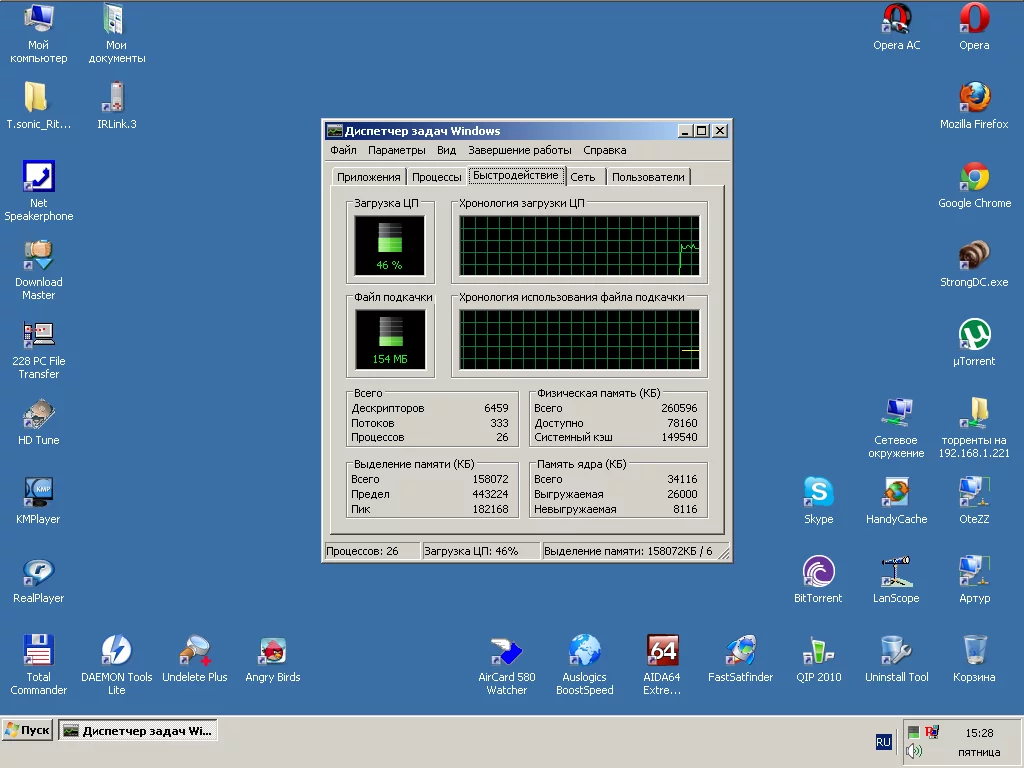This screenshot has width=1024, height=768.
Task: Click the HD Tune desktop shortcut
Action: click(38, 414)
